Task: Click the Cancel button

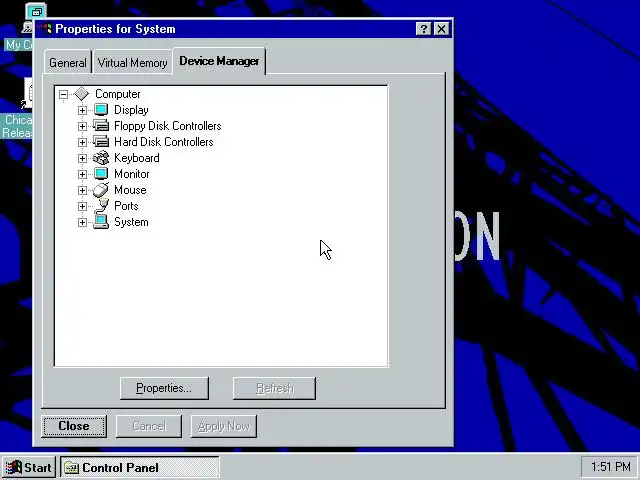Action: (149, 426)
